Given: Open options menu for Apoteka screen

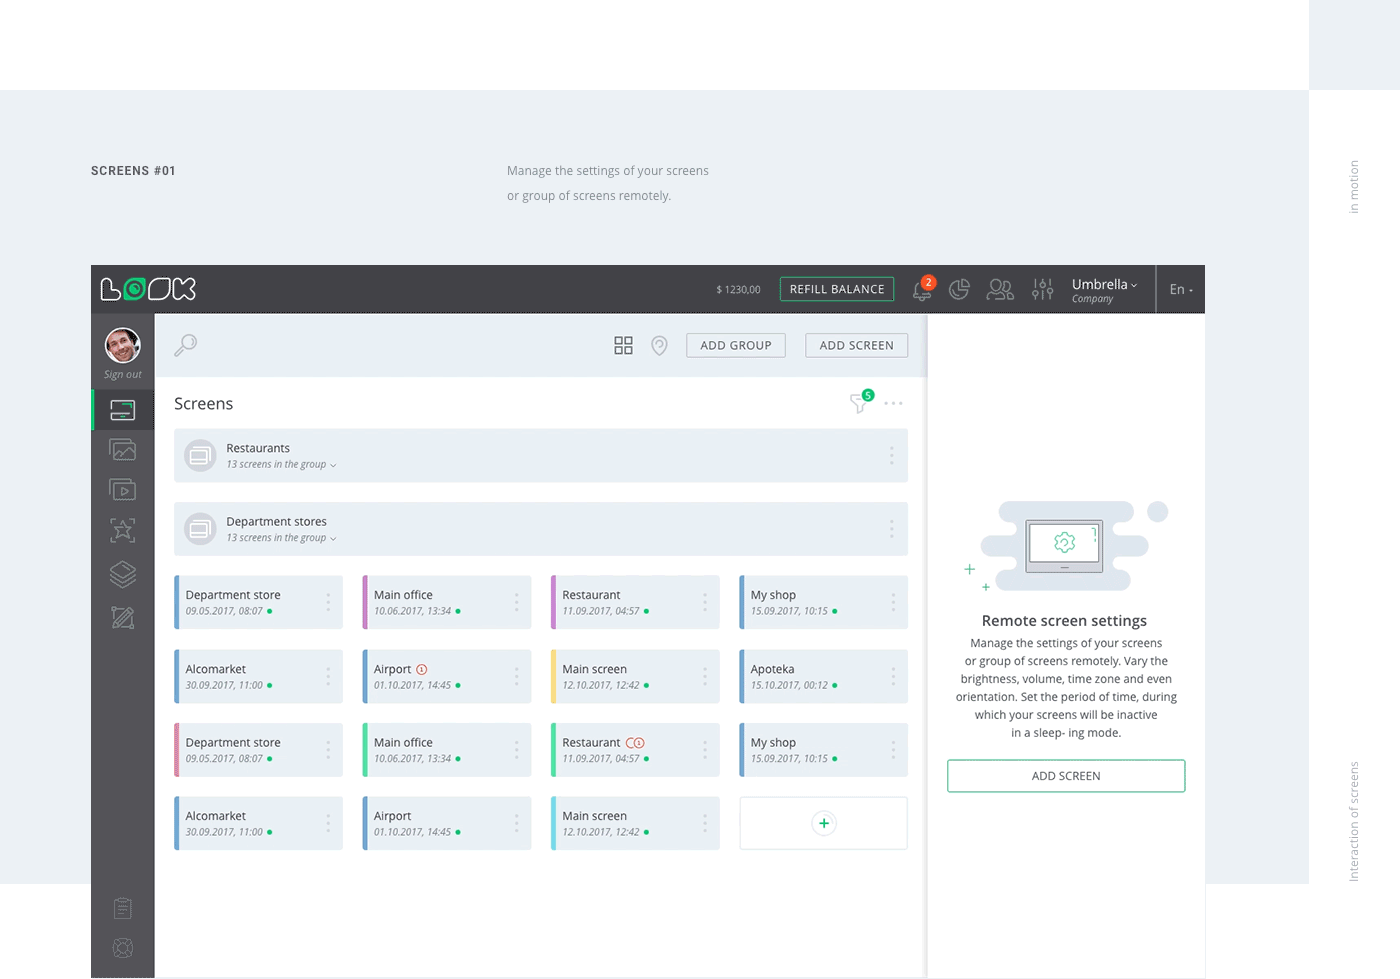Looking at the screenshot, I should [893, 677].
